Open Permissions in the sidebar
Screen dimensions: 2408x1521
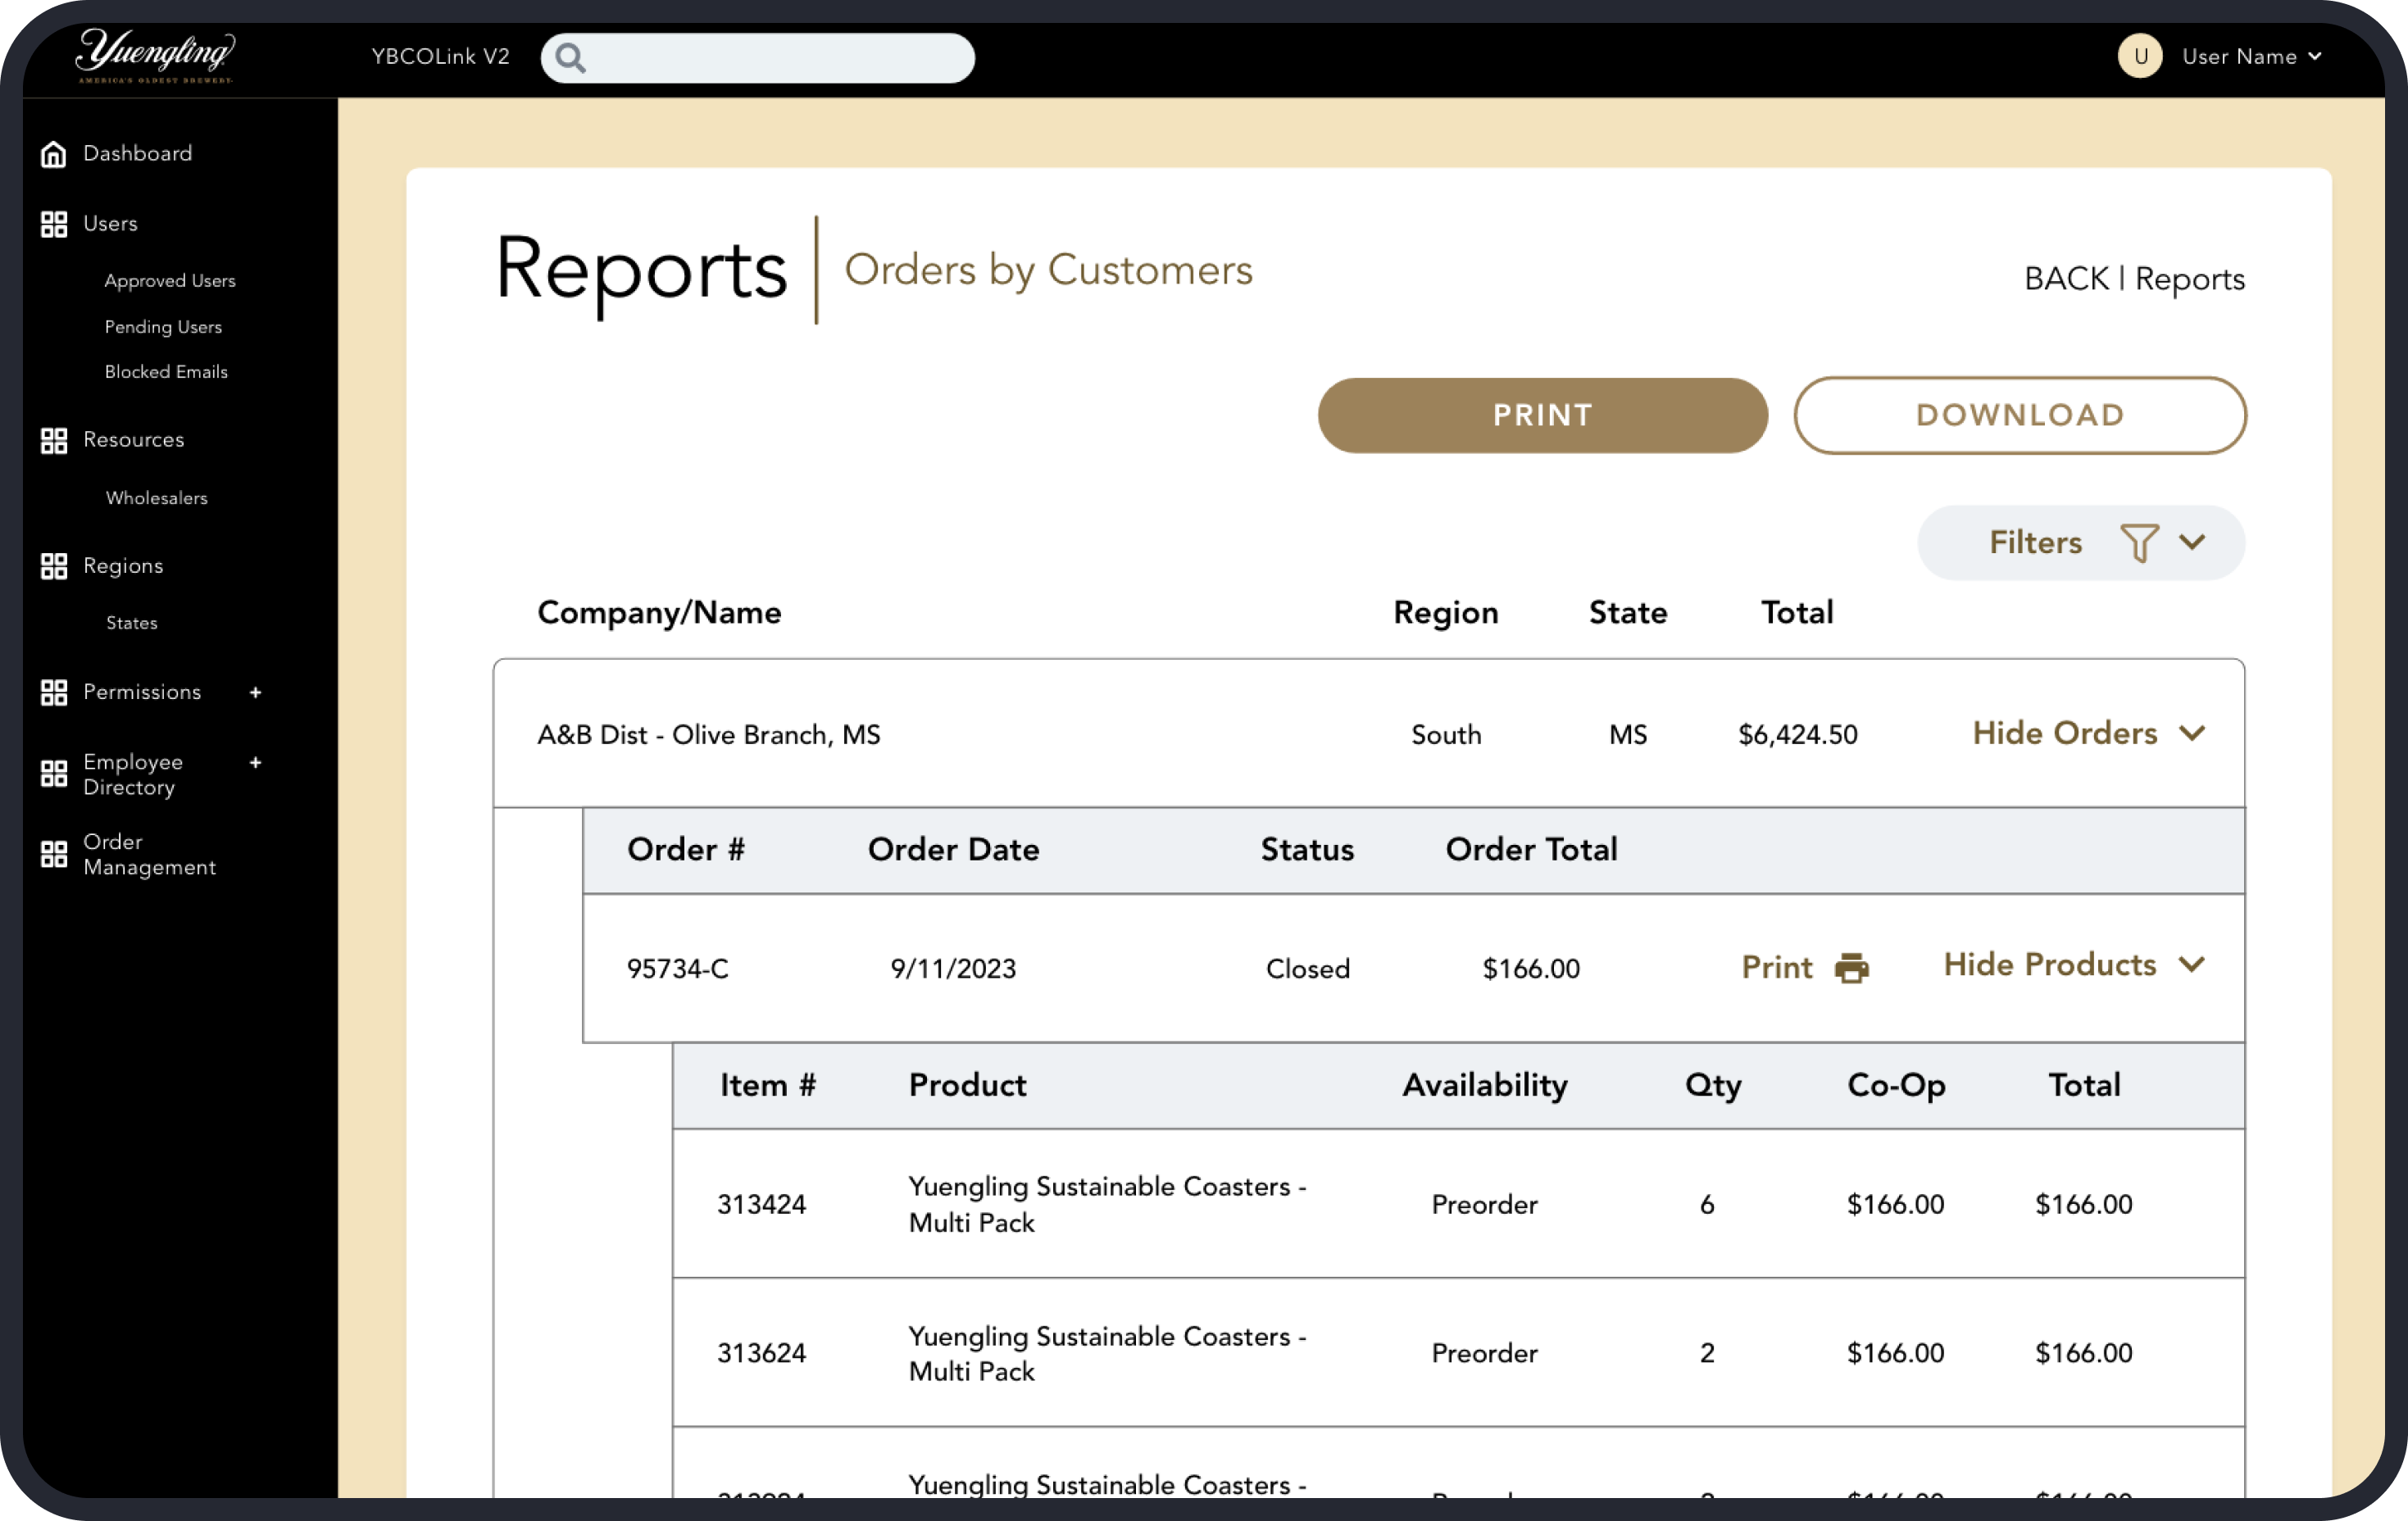pyautogui.click(x=142, y=692)
